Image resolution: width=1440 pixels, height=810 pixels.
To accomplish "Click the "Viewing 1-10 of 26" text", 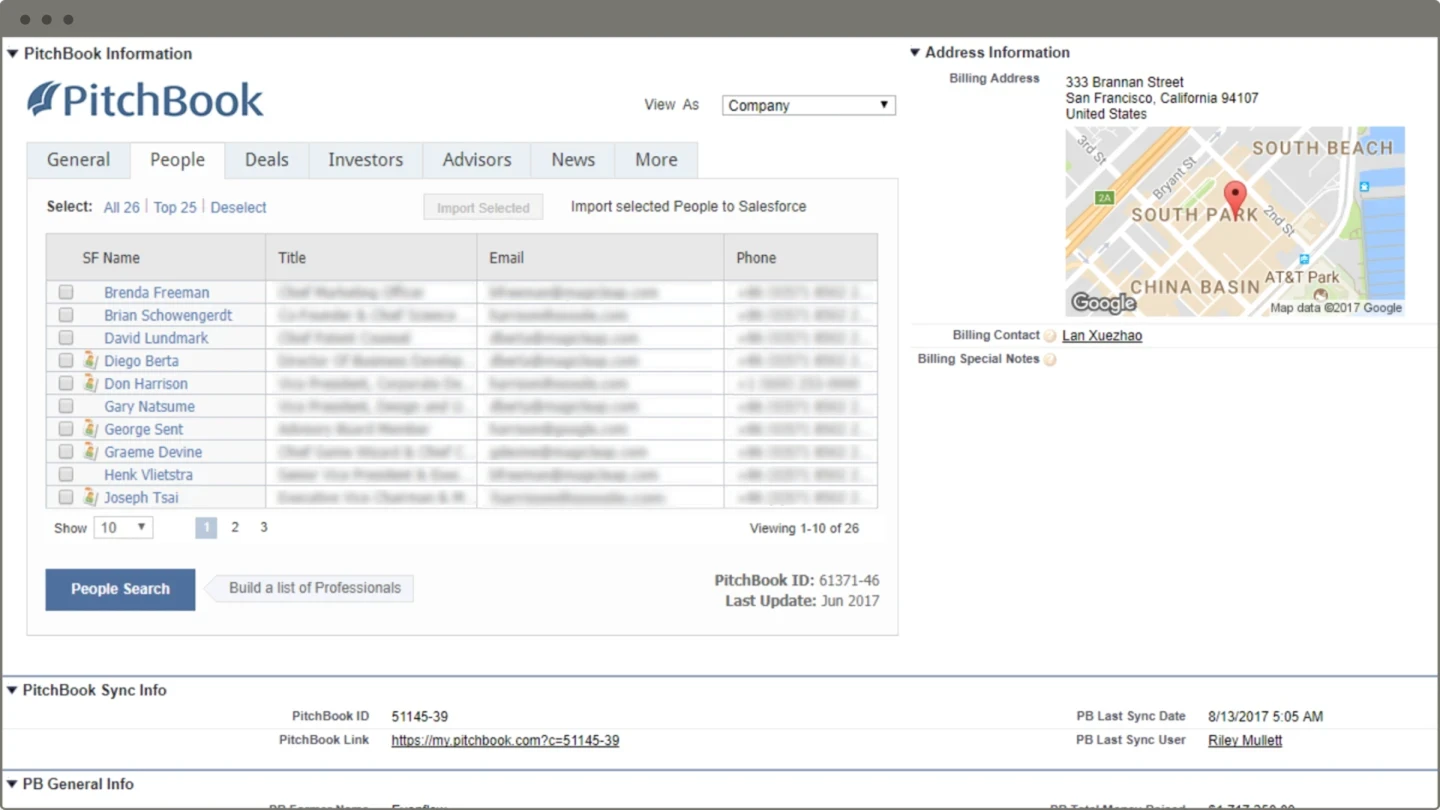I will [804, 528].
